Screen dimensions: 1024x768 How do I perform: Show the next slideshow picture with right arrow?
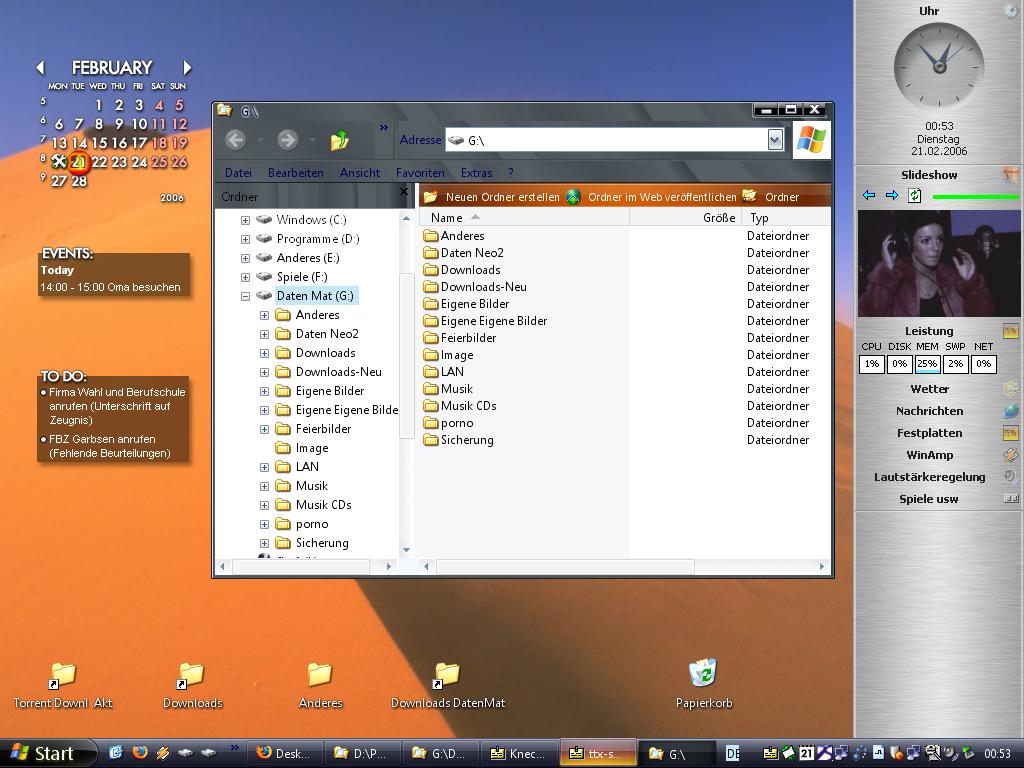click(891, 196)
